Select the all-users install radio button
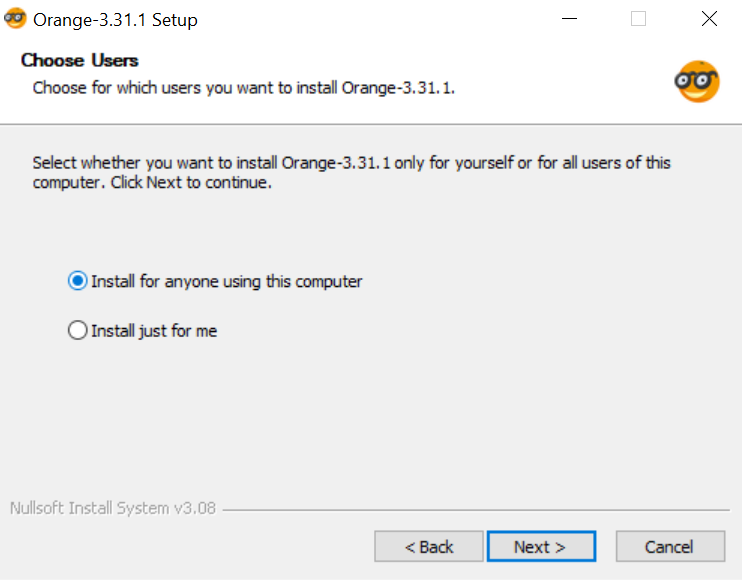Screen dimensions: 742x580 pos(77,282)
